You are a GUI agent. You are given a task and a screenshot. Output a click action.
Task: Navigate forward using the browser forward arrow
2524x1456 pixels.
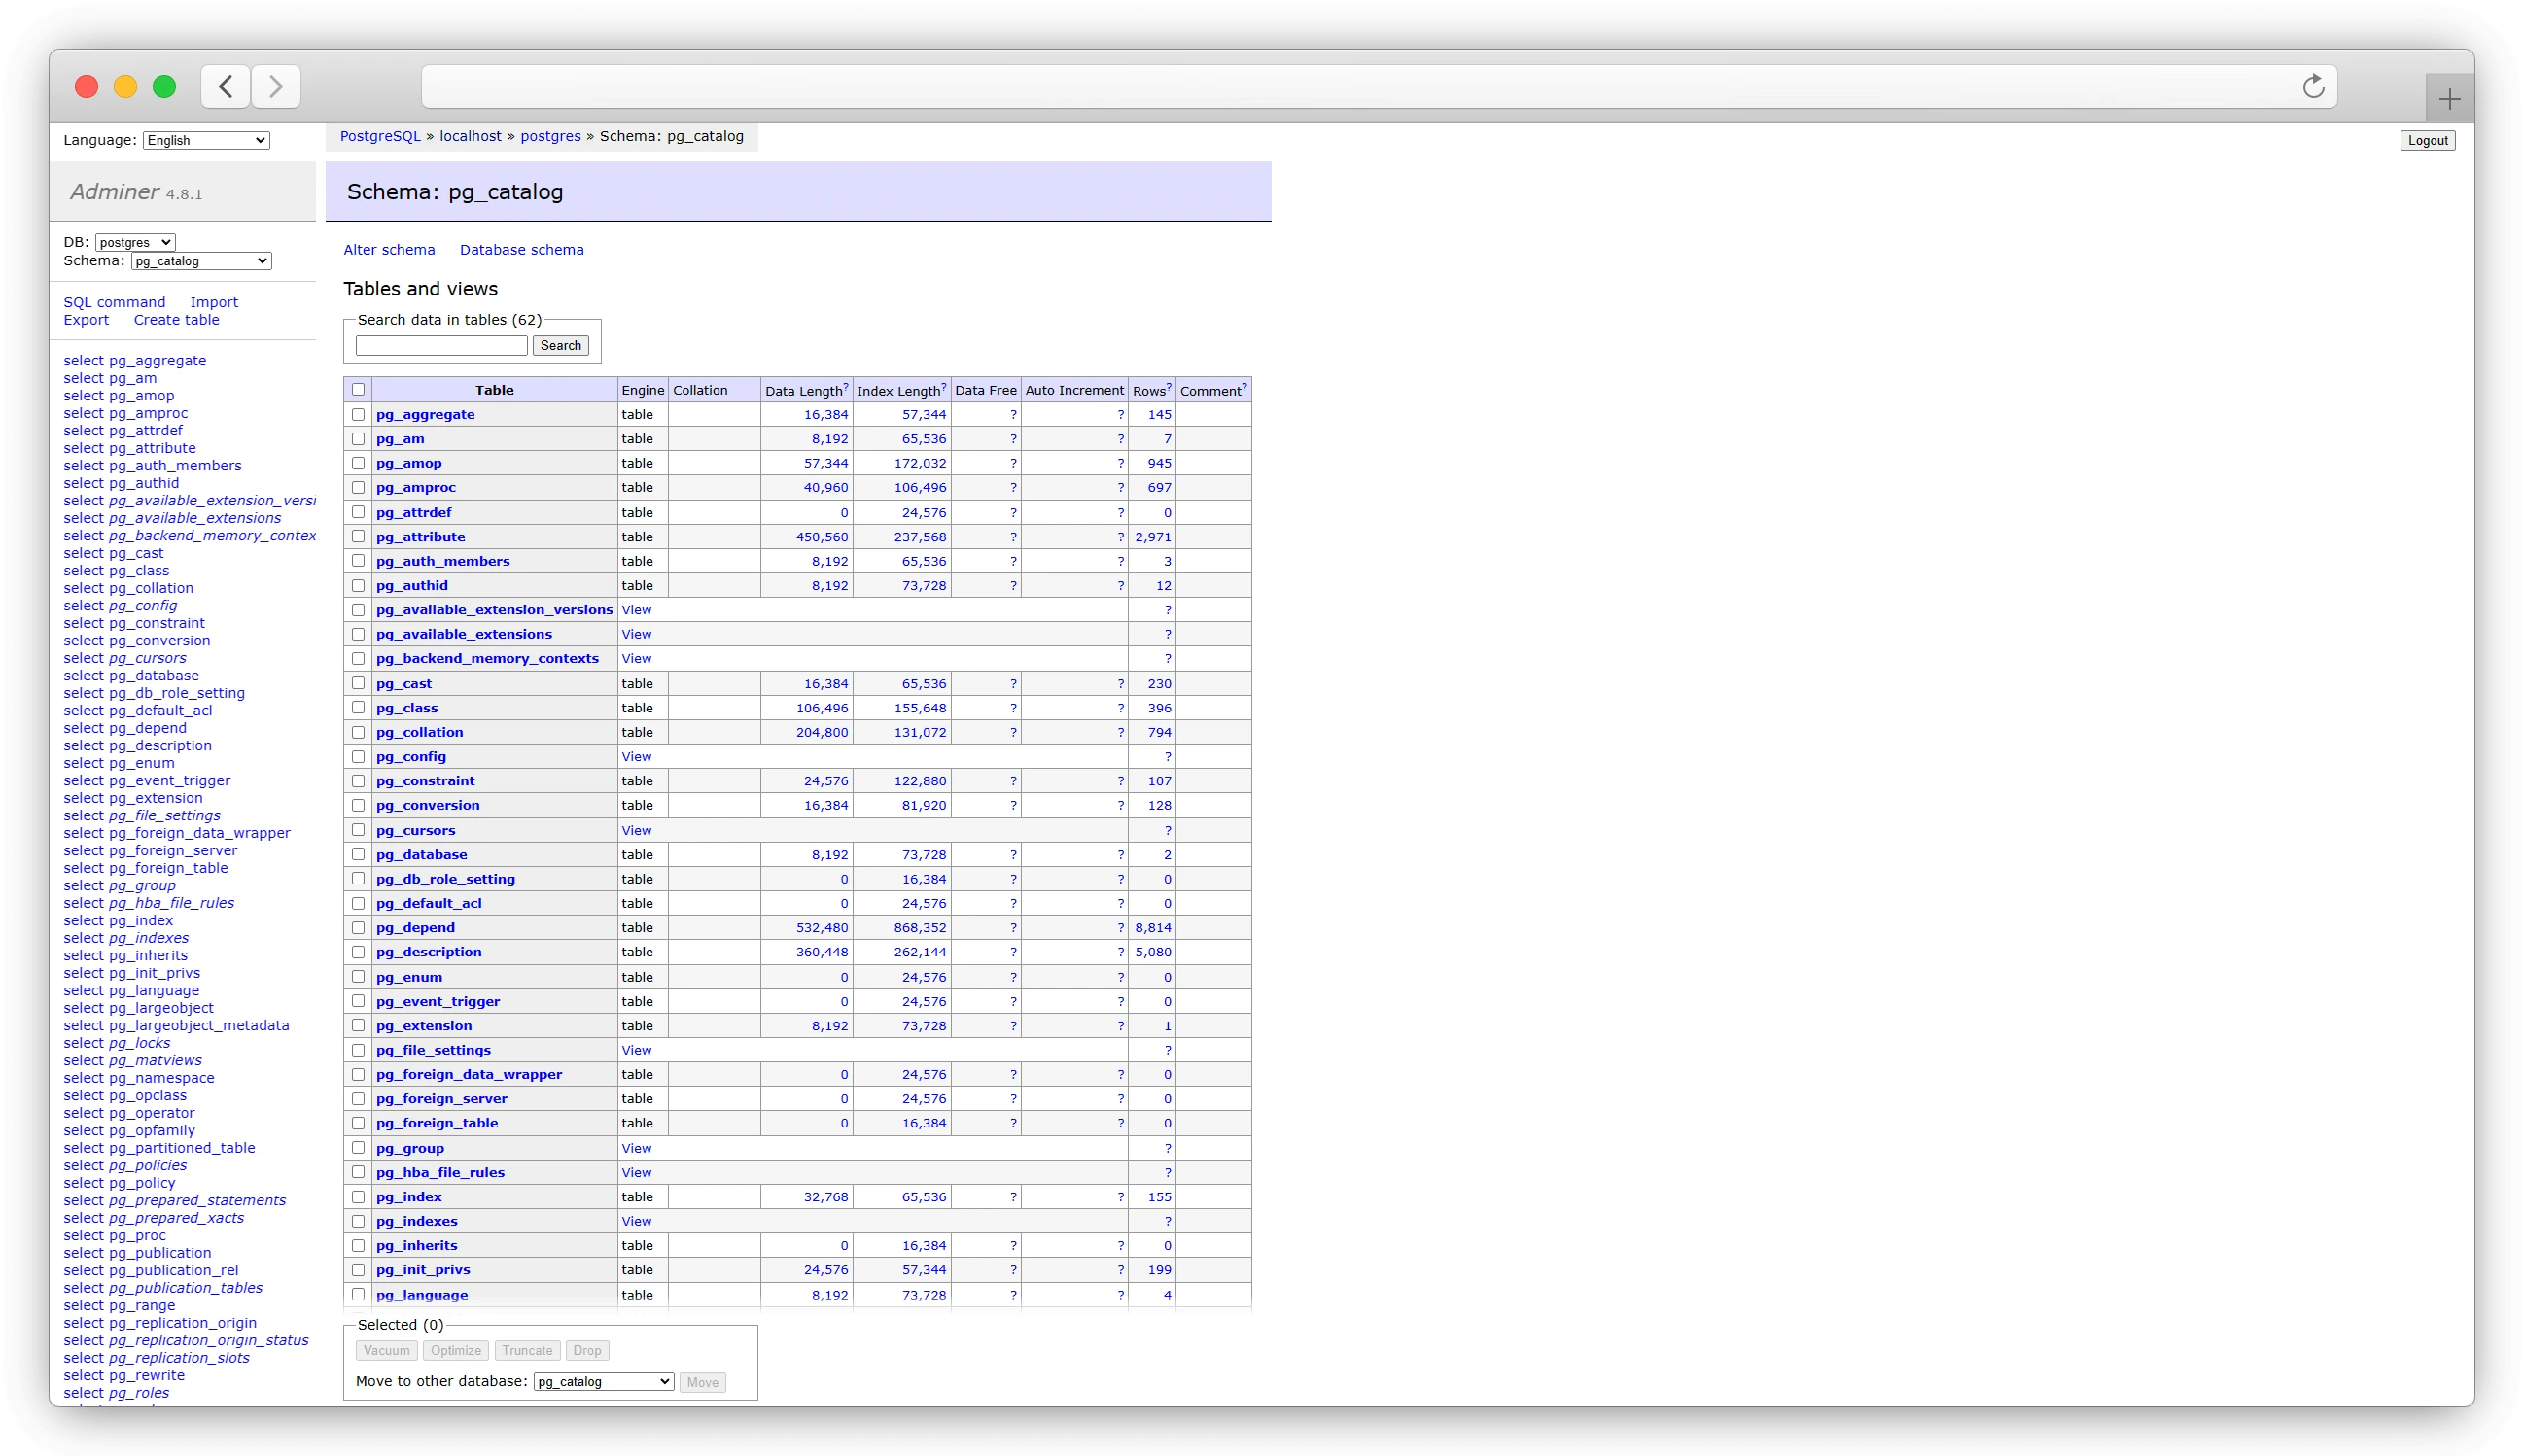pos(275,86)
